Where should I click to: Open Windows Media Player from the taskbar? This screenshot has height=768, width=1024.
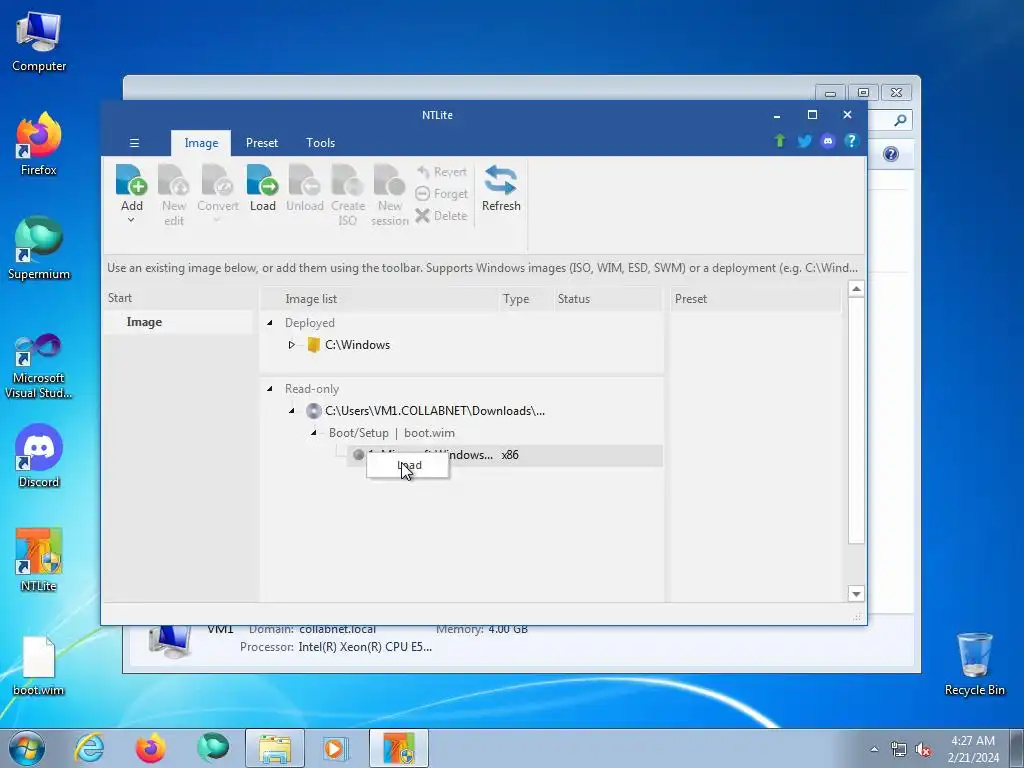coord(336,748)
